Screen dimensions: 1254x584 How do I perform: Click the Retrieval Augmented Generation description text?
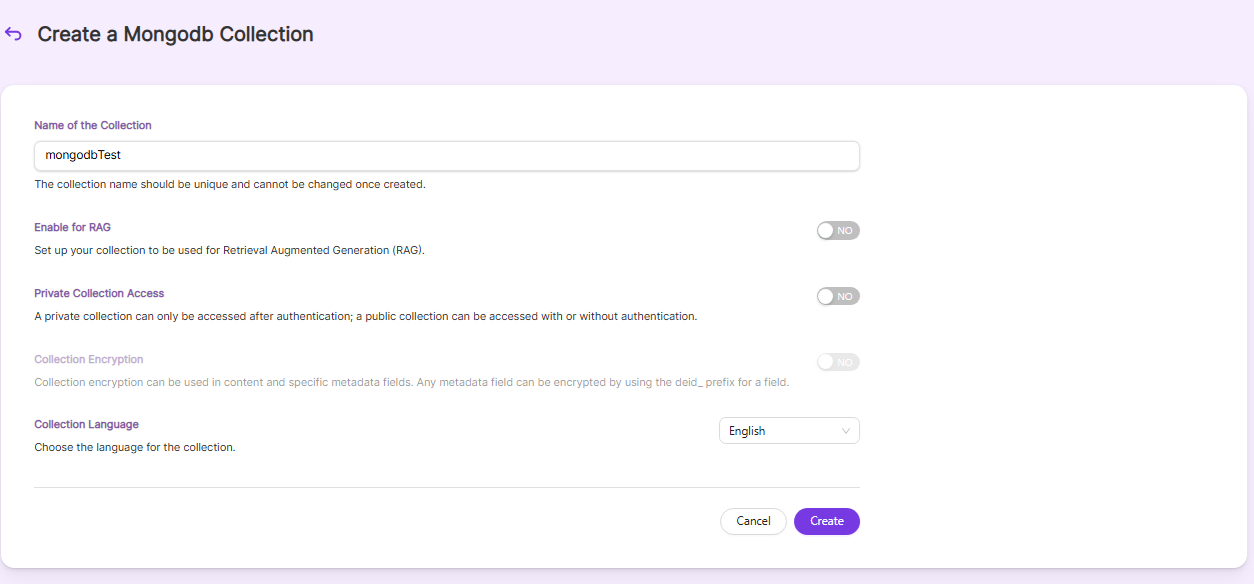[229, 250]
